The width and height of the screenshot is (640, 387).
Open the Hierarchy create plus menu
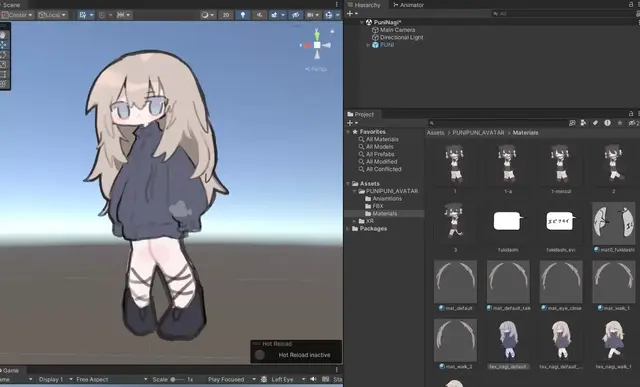[x=352, y=13]
